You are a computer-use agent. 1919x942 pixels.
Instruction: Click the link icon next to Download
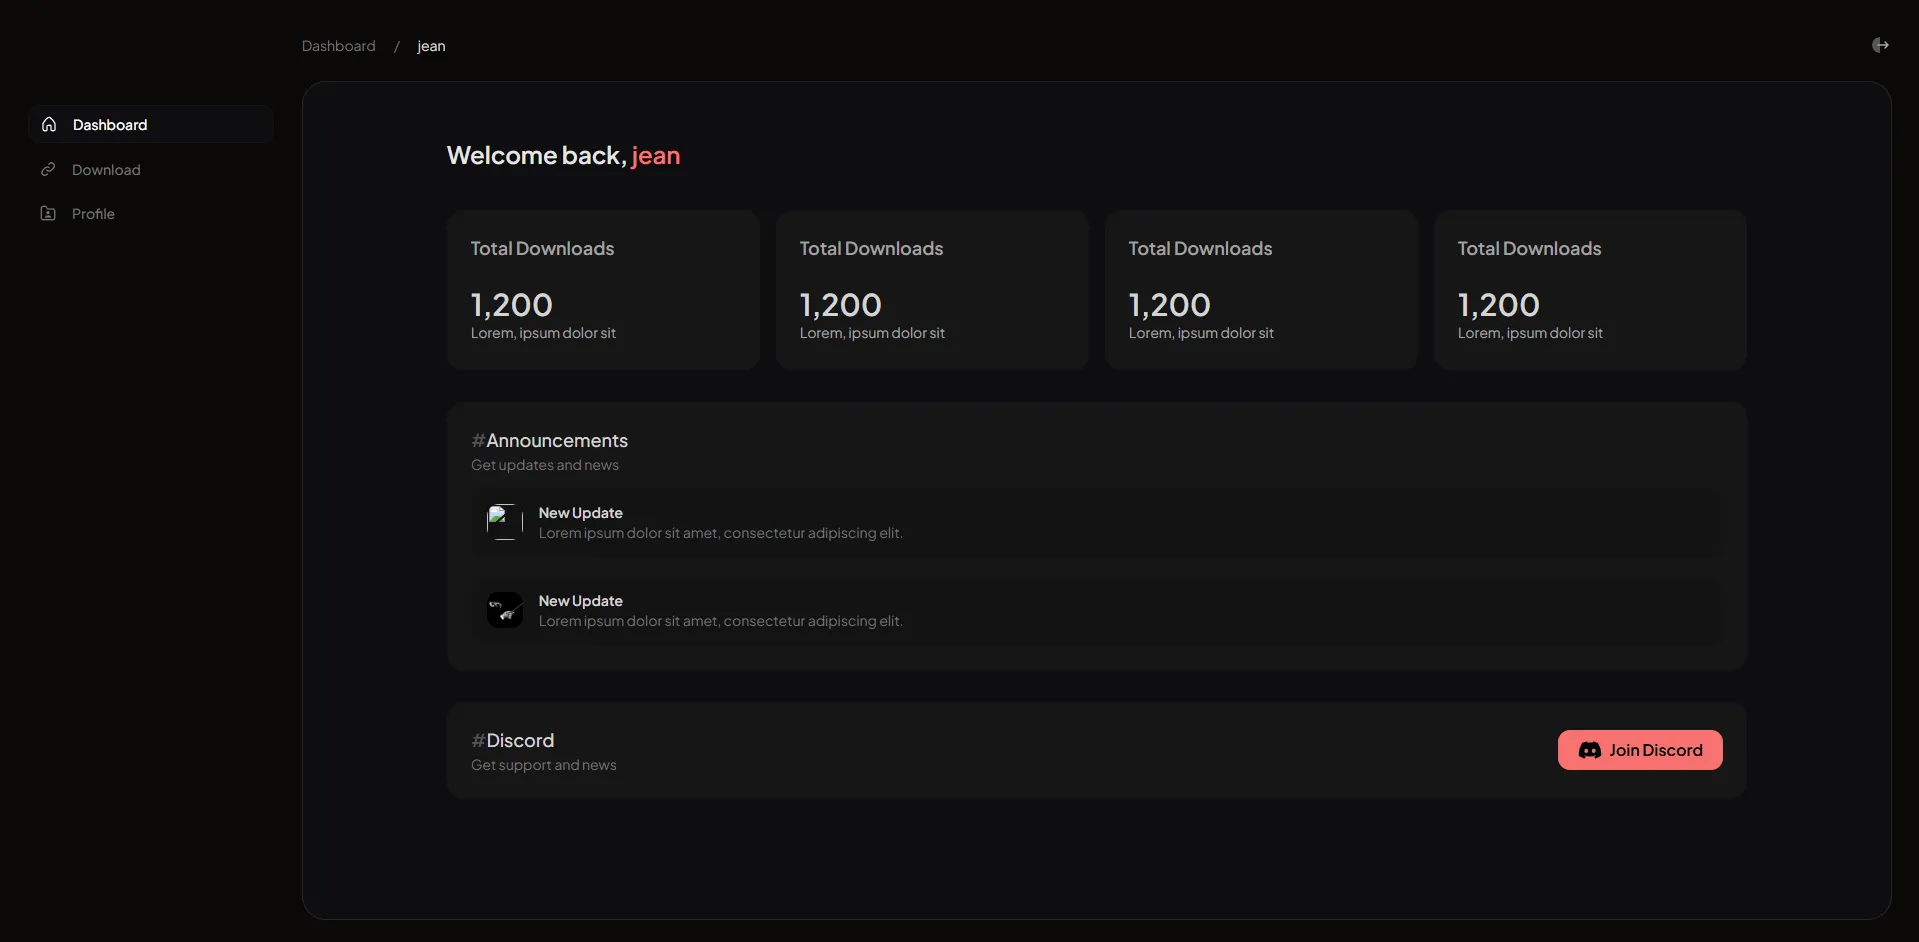point(48,169)
